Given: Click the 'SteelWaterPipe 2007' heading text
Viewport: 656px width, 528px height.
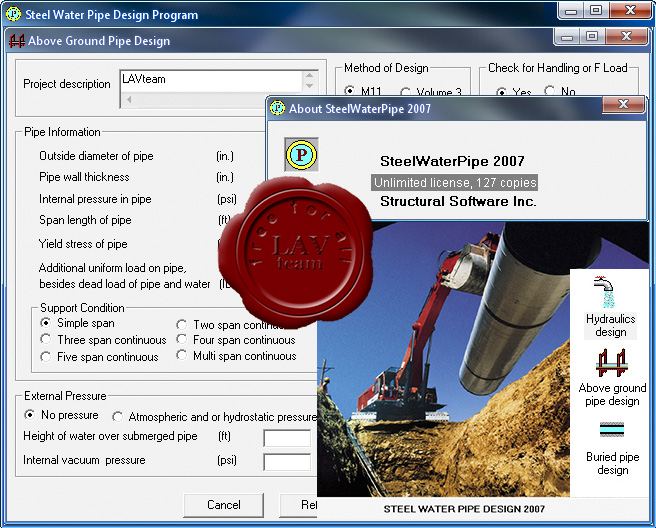Looking at the screenshot, I should tap(452, 161).
